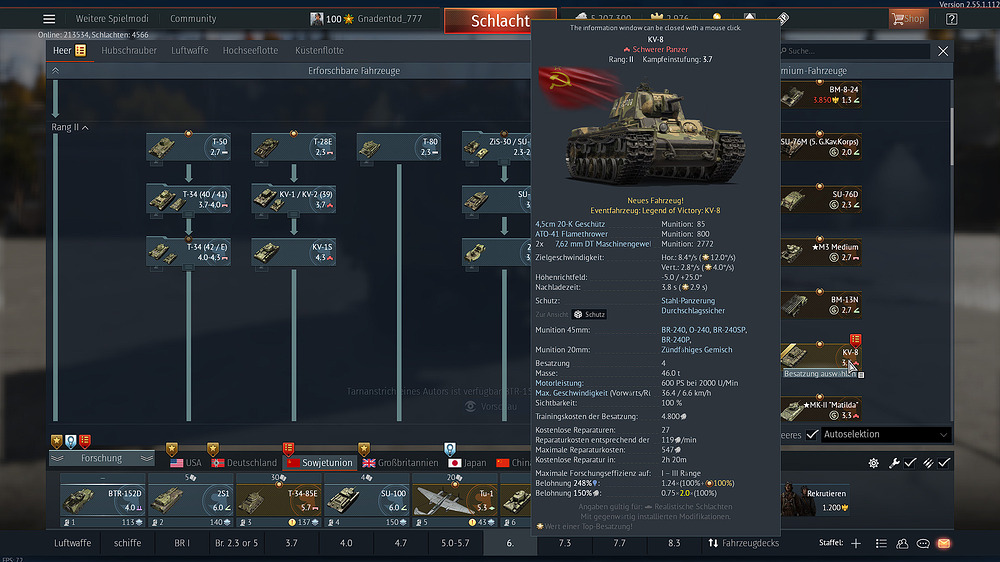Open the contacts/friends icon
The height and width of the screenshot is (562, 1000).
pyautogui.click(x=902, y=544)
